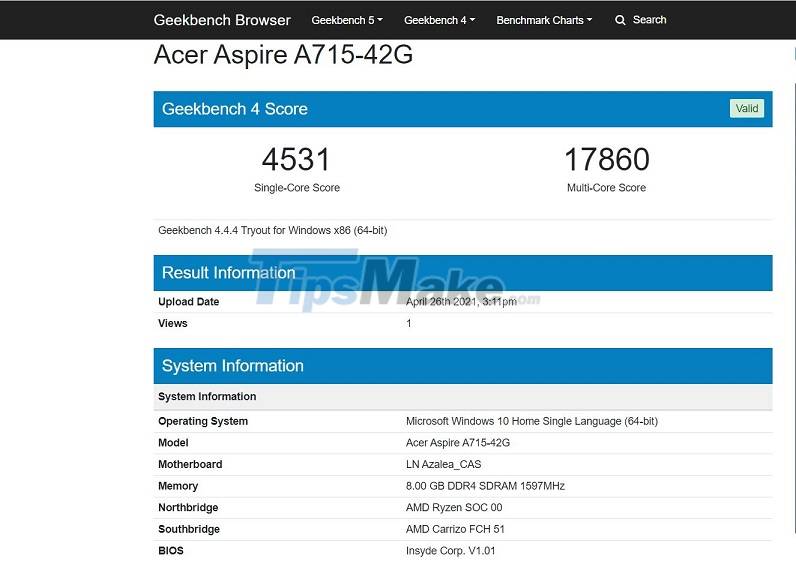
Task: Click the Geekbench 4 Score header
Action: tap(463, 109)
